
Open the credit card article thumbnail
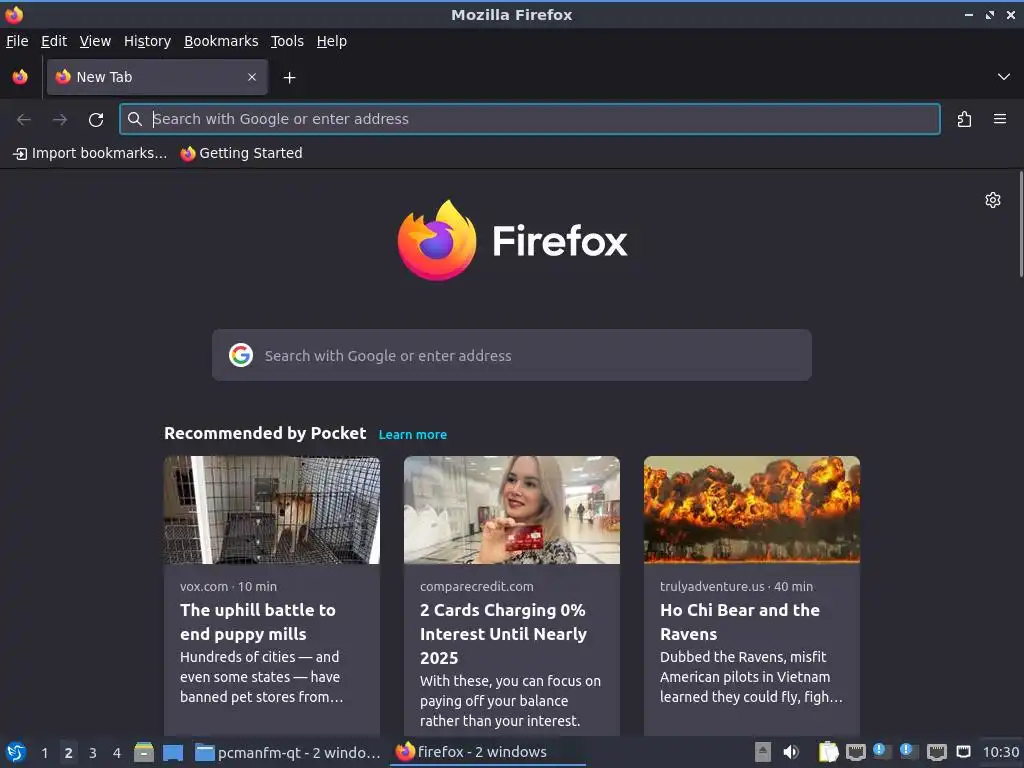pyautogui.click(x=511, y=510)
